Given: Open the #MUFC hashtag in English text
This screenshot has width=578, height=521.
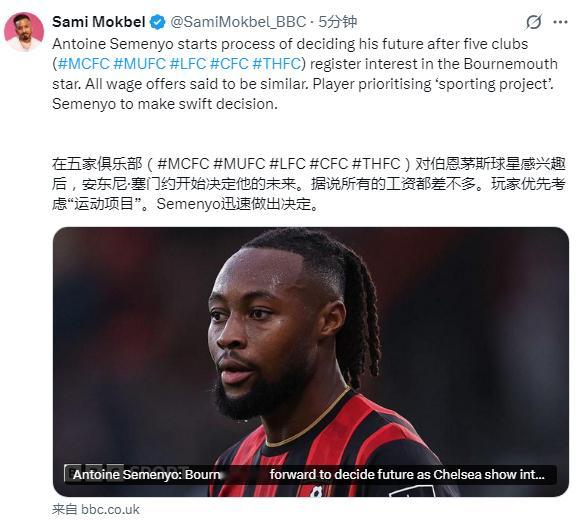Looking at the screenshot, I should click(x=139, y=64).
